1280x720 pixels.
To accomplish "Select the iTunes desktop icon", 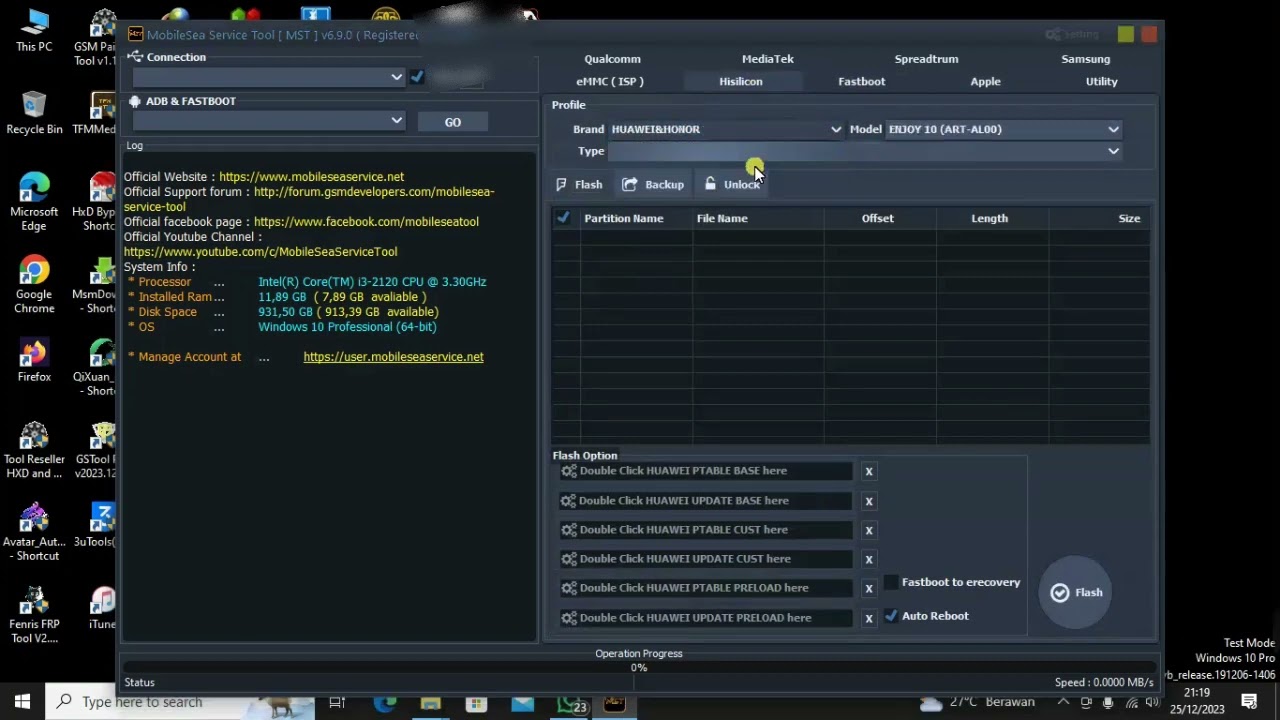I will tap(102, 607).
